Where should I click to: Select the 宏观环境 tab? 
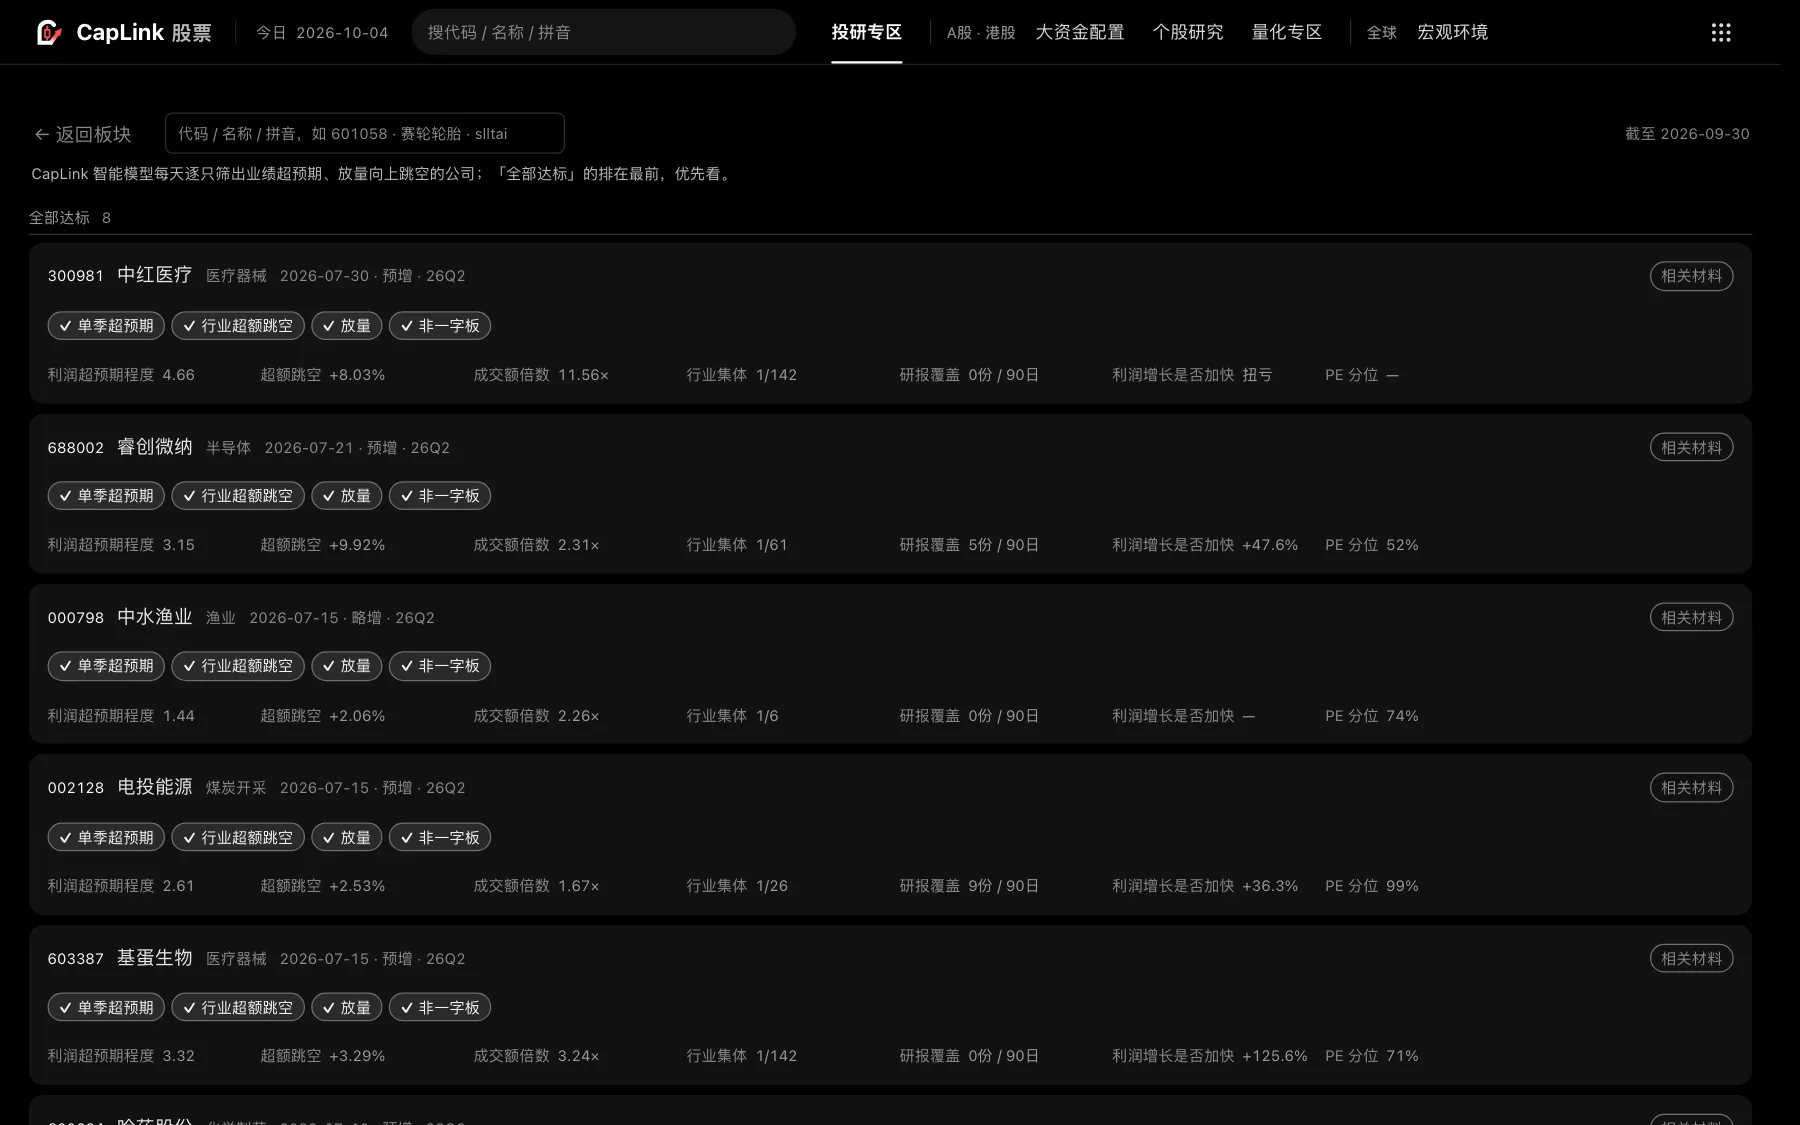point(1452,32)
